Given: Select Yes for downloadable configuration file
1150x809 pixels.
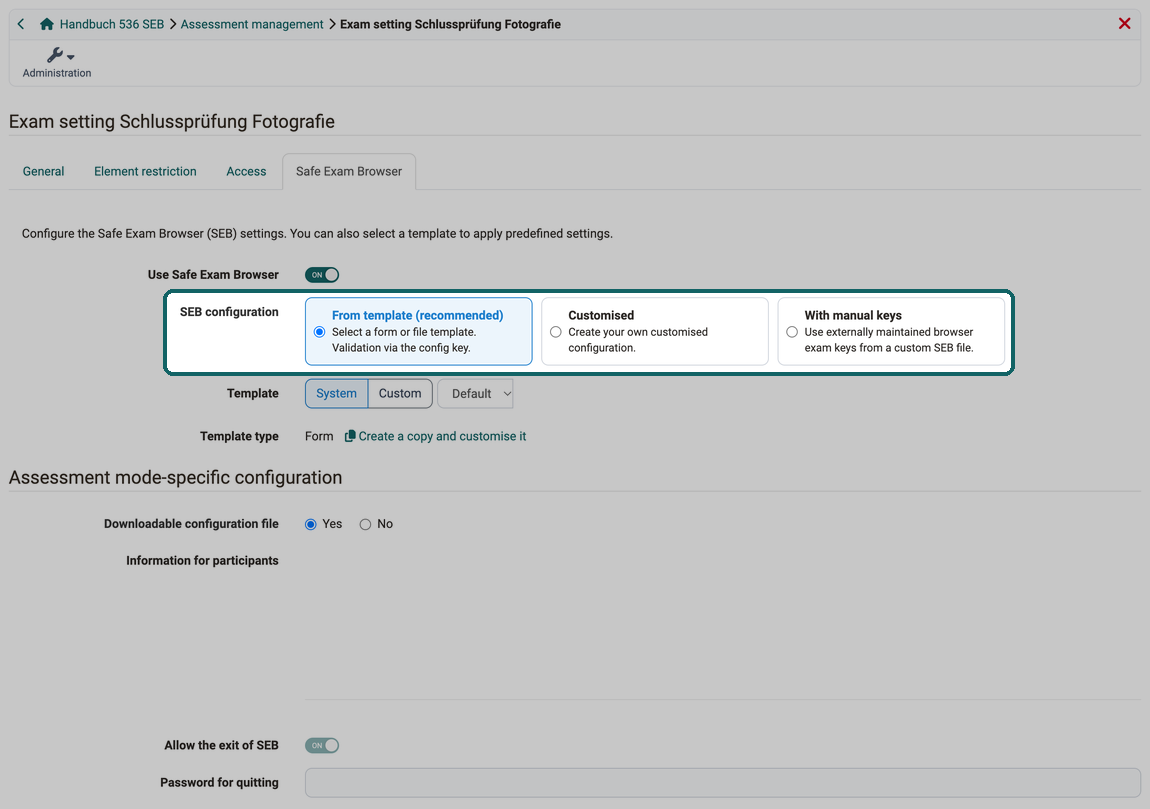Looking at the screenshot, I should tap(311, 524).
